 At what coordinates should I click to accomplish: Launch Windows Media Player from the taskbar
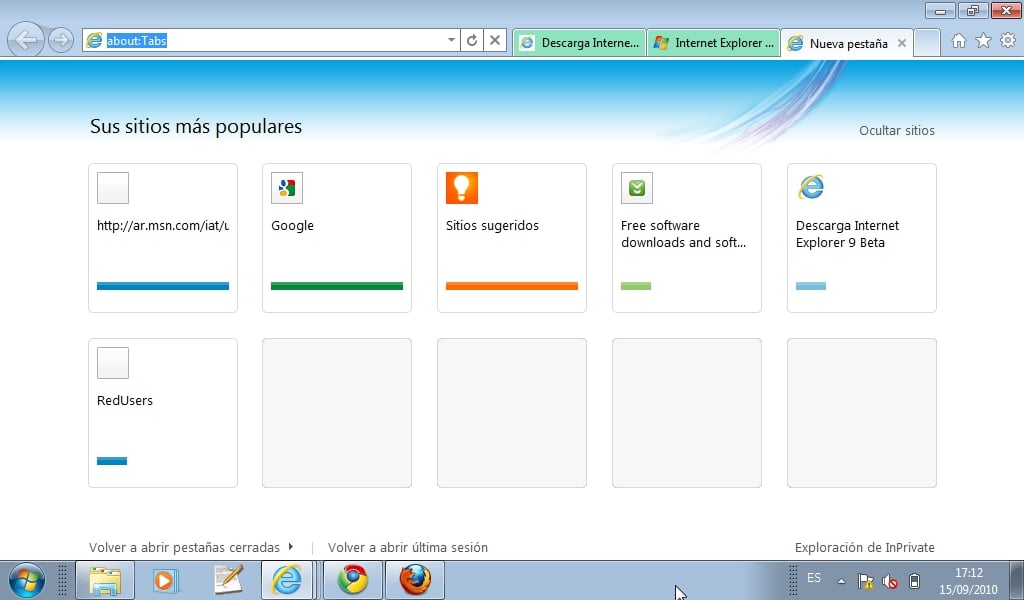tap(166, 580)
